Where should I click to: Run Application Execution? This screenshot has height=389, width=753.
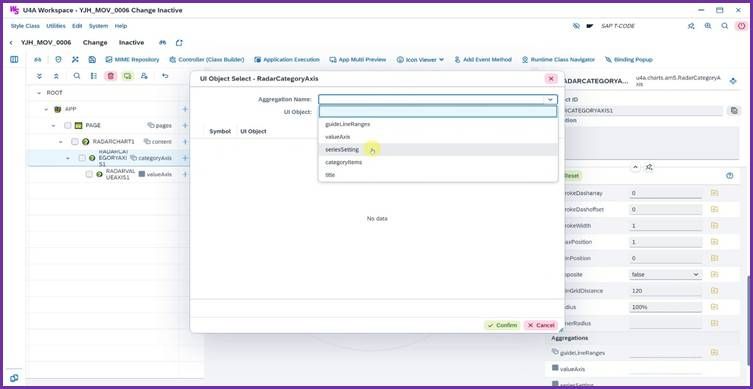pyautogui.click(x=287, y=60)
